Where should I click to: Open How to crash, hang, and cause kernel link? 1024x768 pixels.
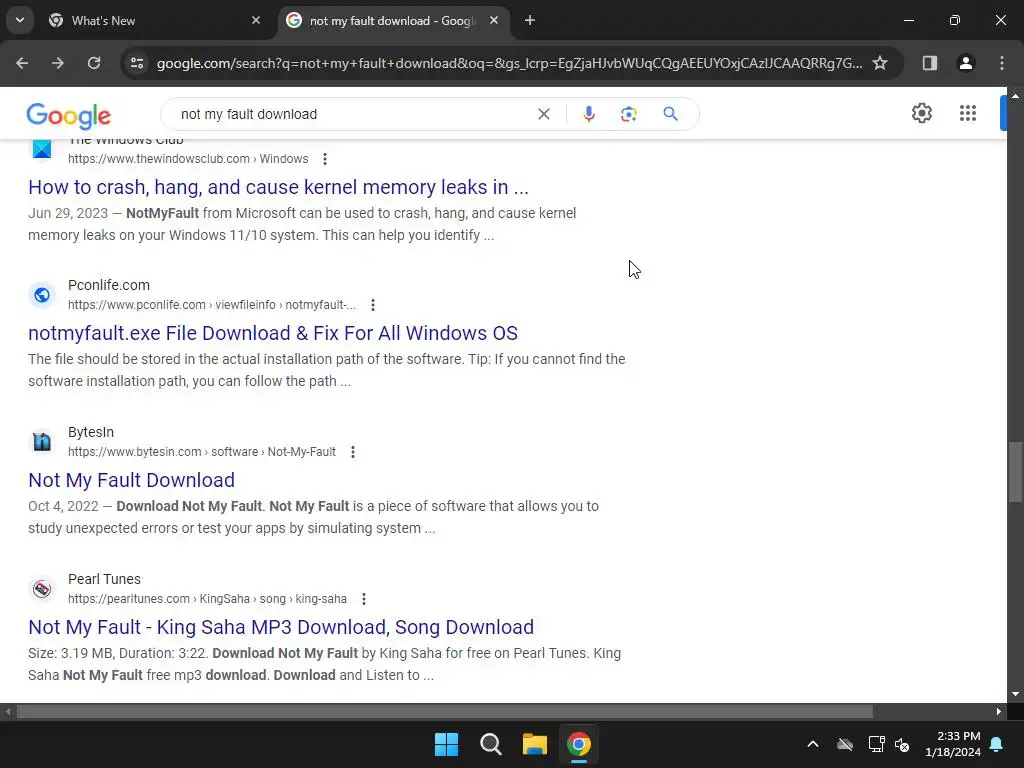tap(278, 187)
